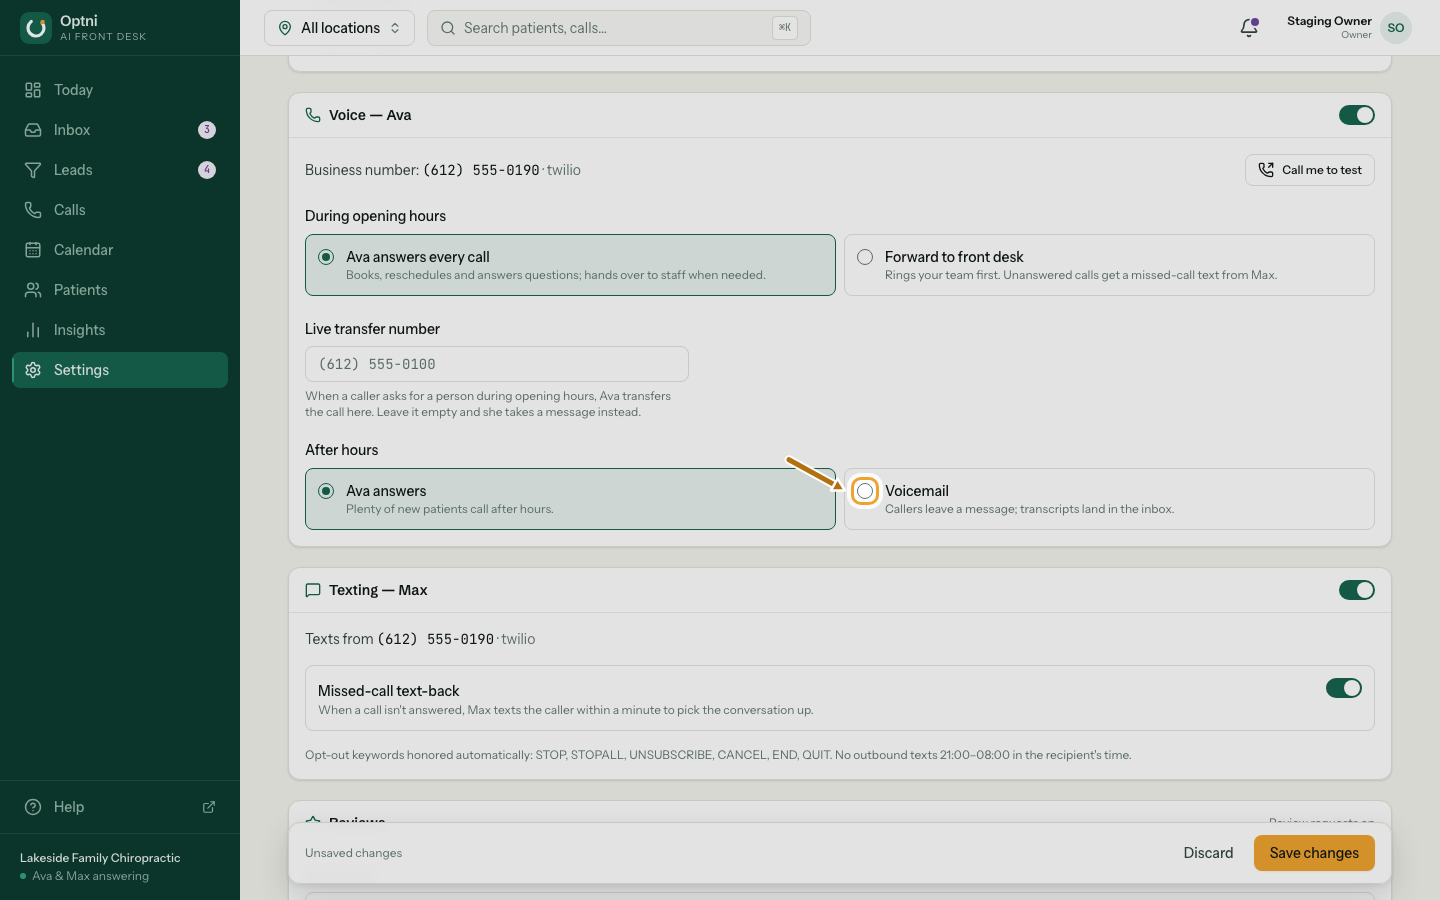Navigate to Insights
The image size is (1440, 900).
pos(120,330)
